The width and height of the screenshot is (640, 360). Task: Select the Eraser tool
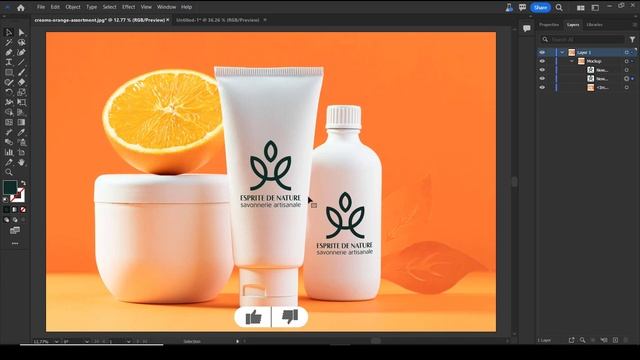tap(21, 82)
